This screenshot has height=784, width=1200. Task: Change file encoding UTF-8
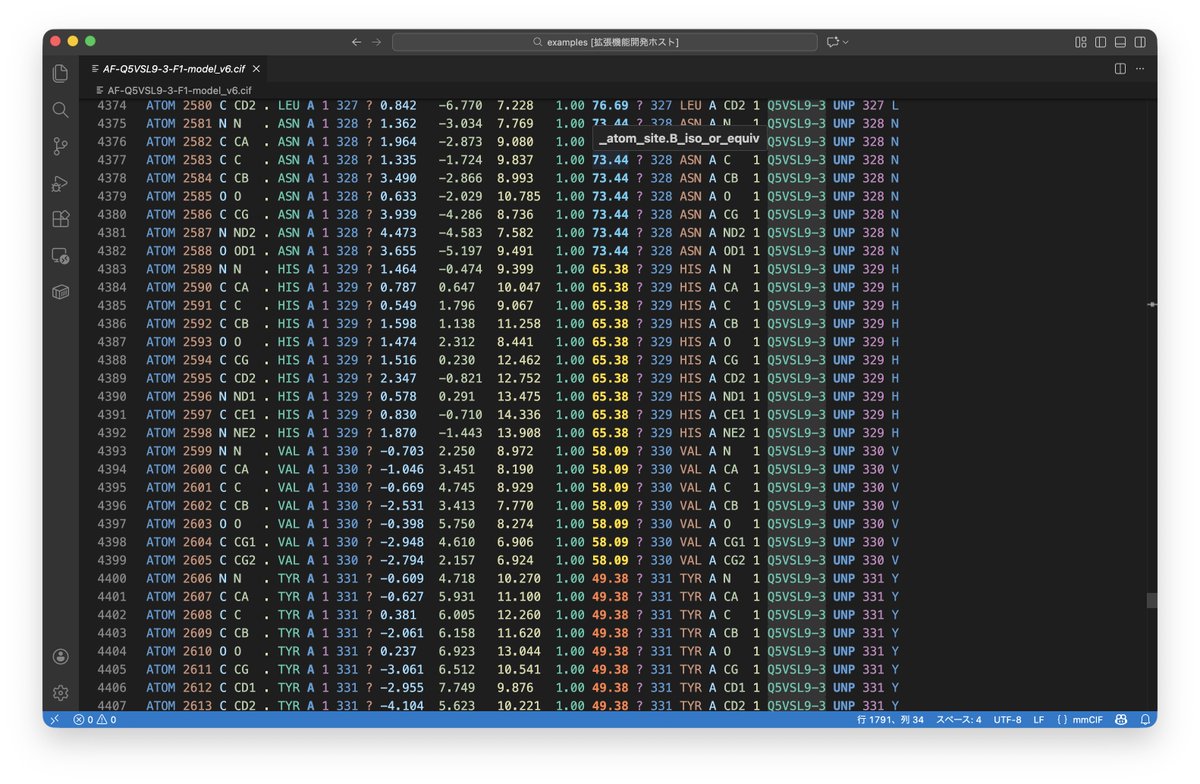point(1007,719)
